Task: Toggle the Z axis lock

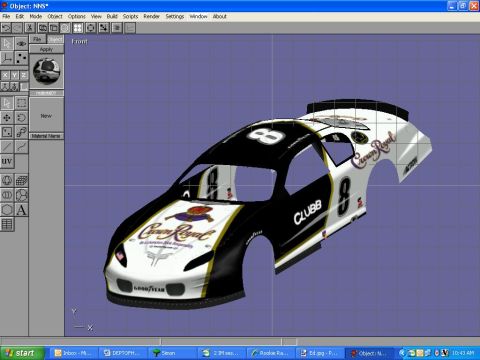Action: (24, 75)
